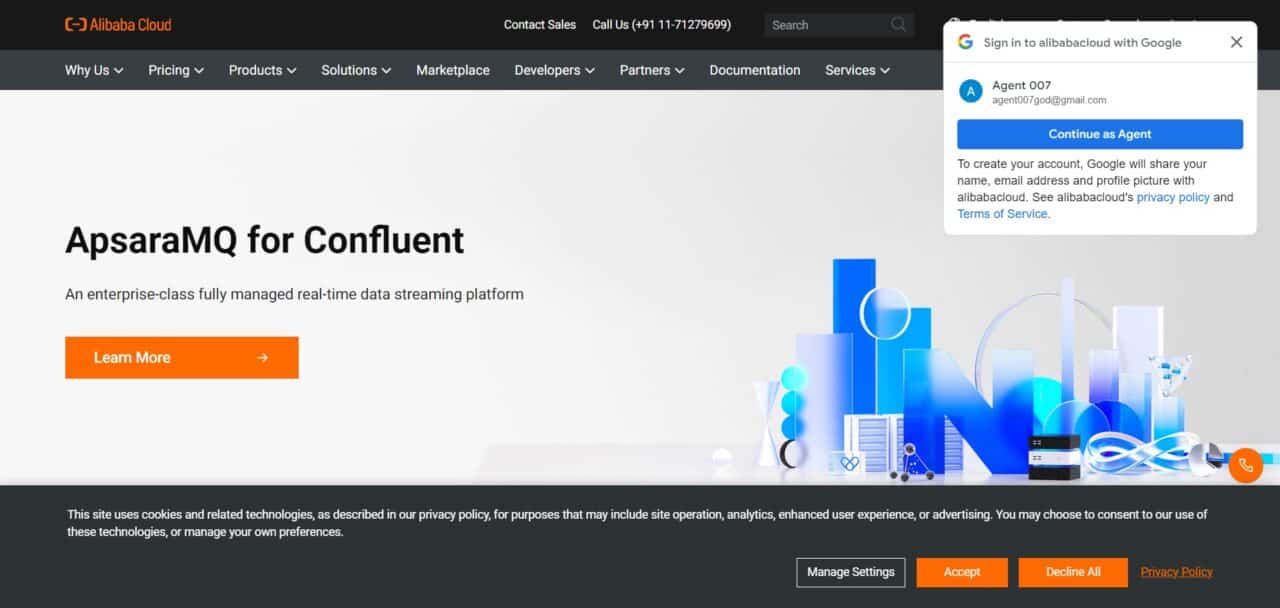Screen dimensions: 1280x608
Task: Focus the Search input field
Action: pyautogui.click(x=826, y=25)
